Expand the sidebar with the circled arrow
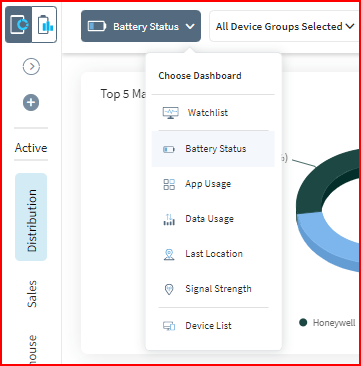Image resolution: width=361 pixels, height=366 pixels. pos(31,67)
